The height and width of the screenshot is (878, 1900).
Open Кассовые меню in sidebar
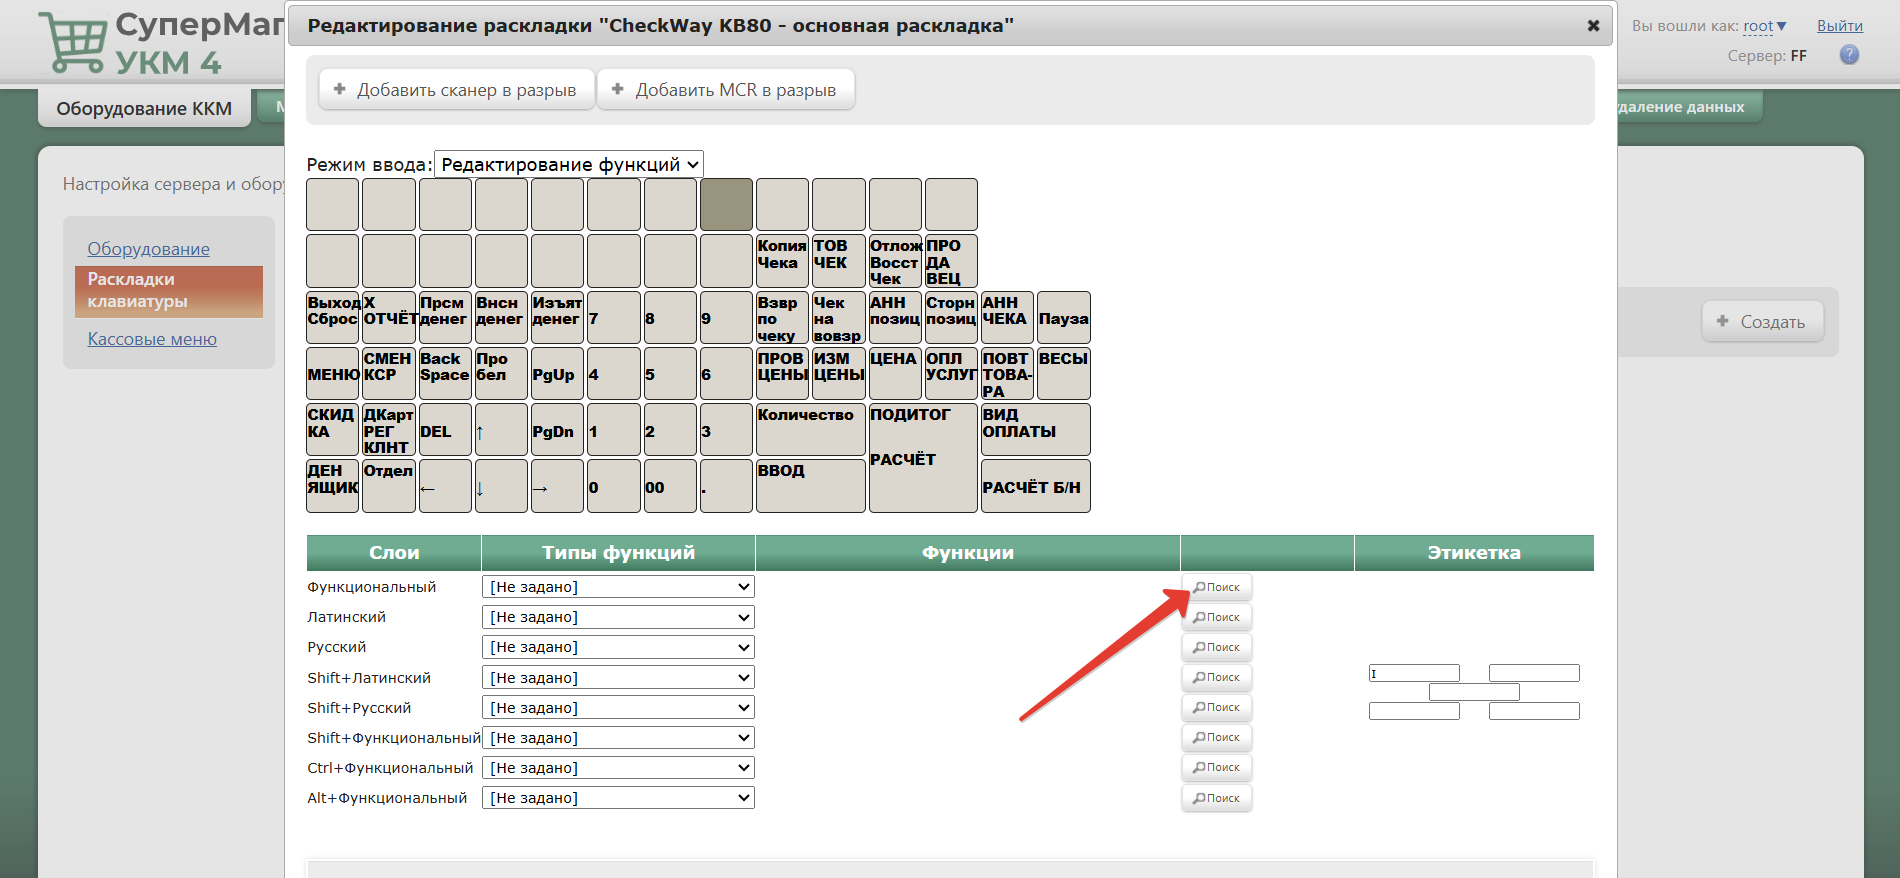(x=152, y=339)
